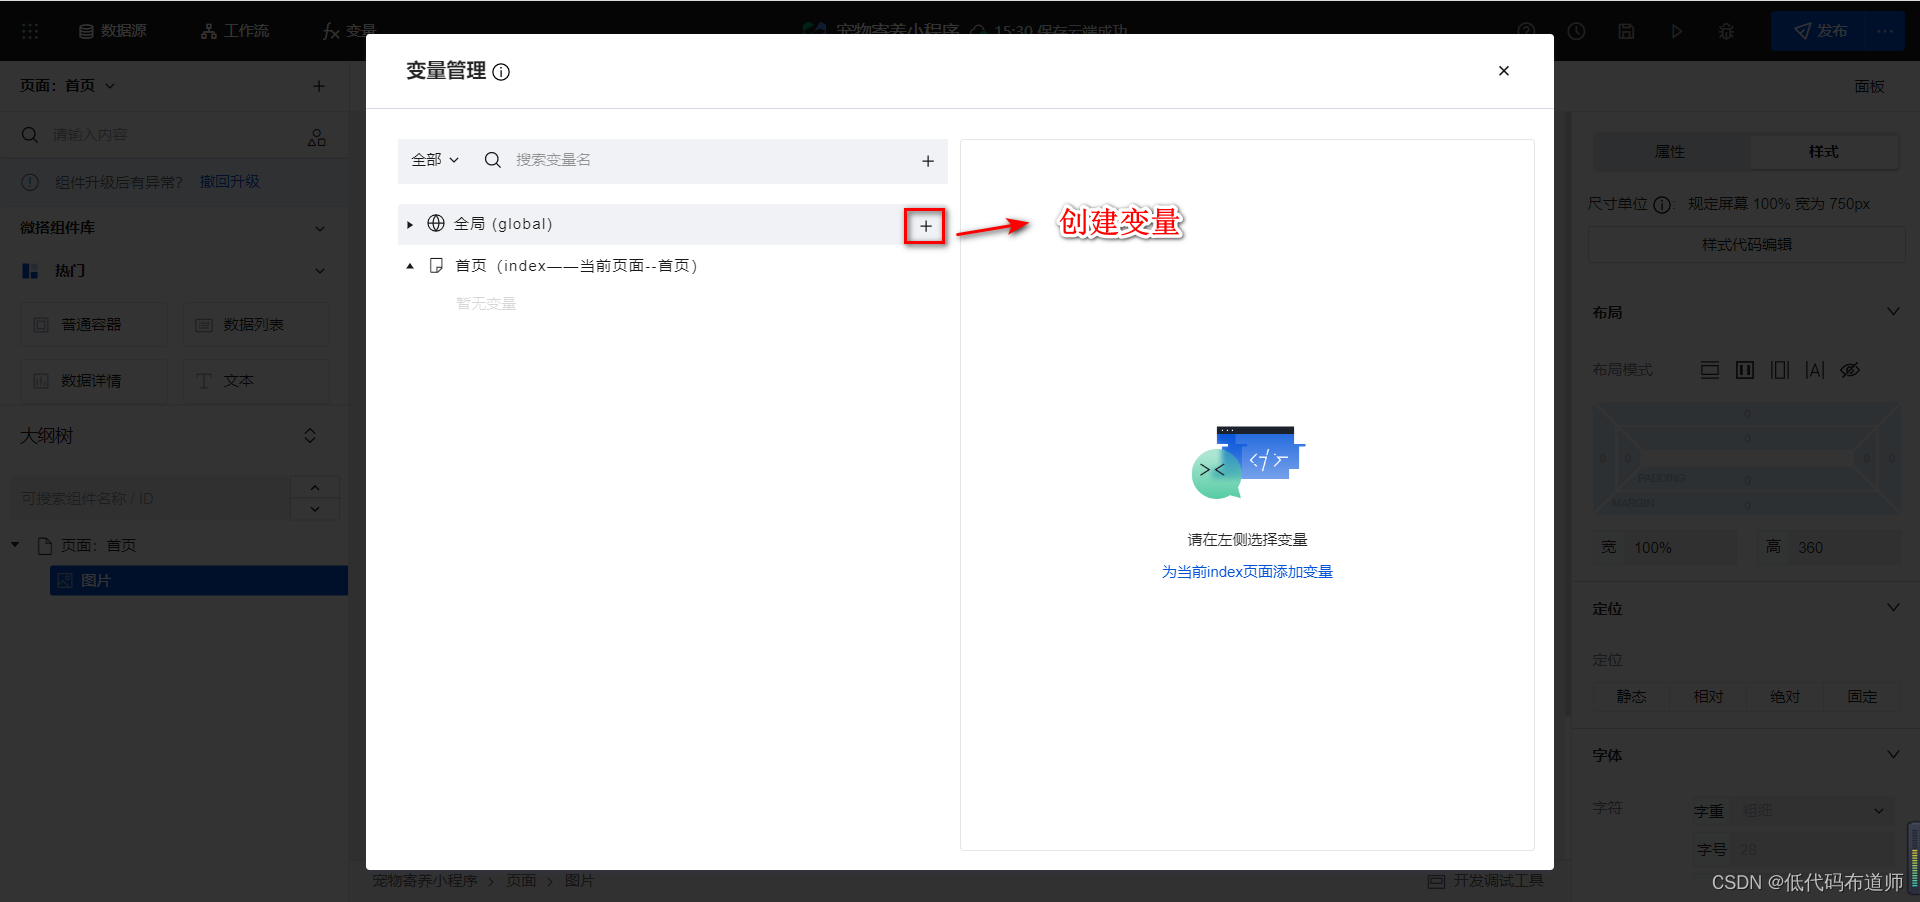Click the info icon beside 尺寸单位
This screenshot has width=1920, height=902.
(x=1662, y=204)
